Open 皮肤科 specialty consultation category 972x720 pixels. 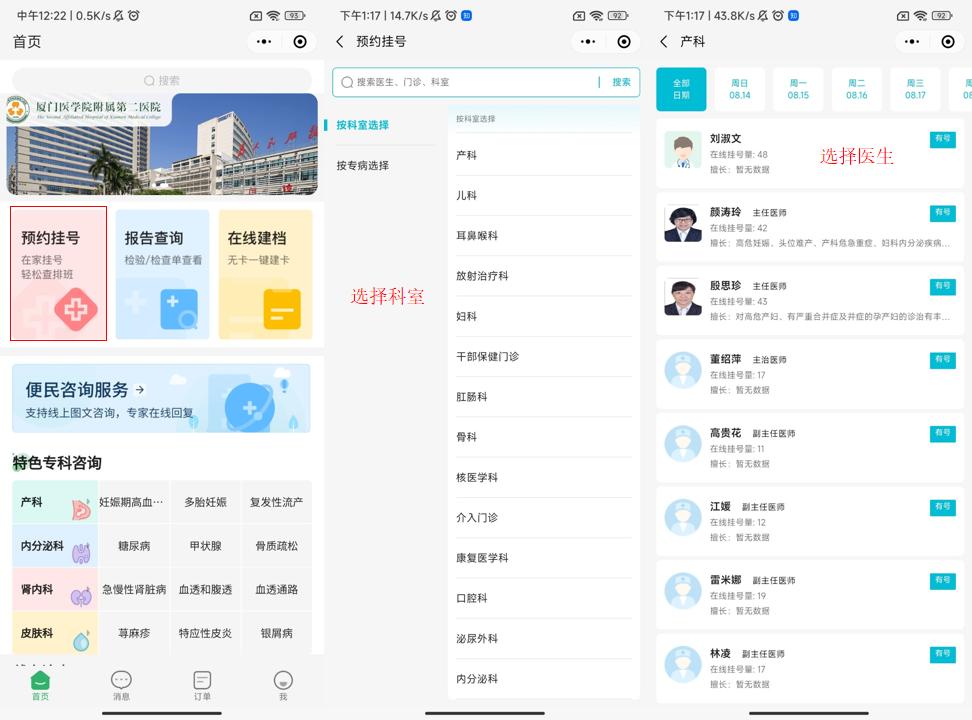coord(55,633)
